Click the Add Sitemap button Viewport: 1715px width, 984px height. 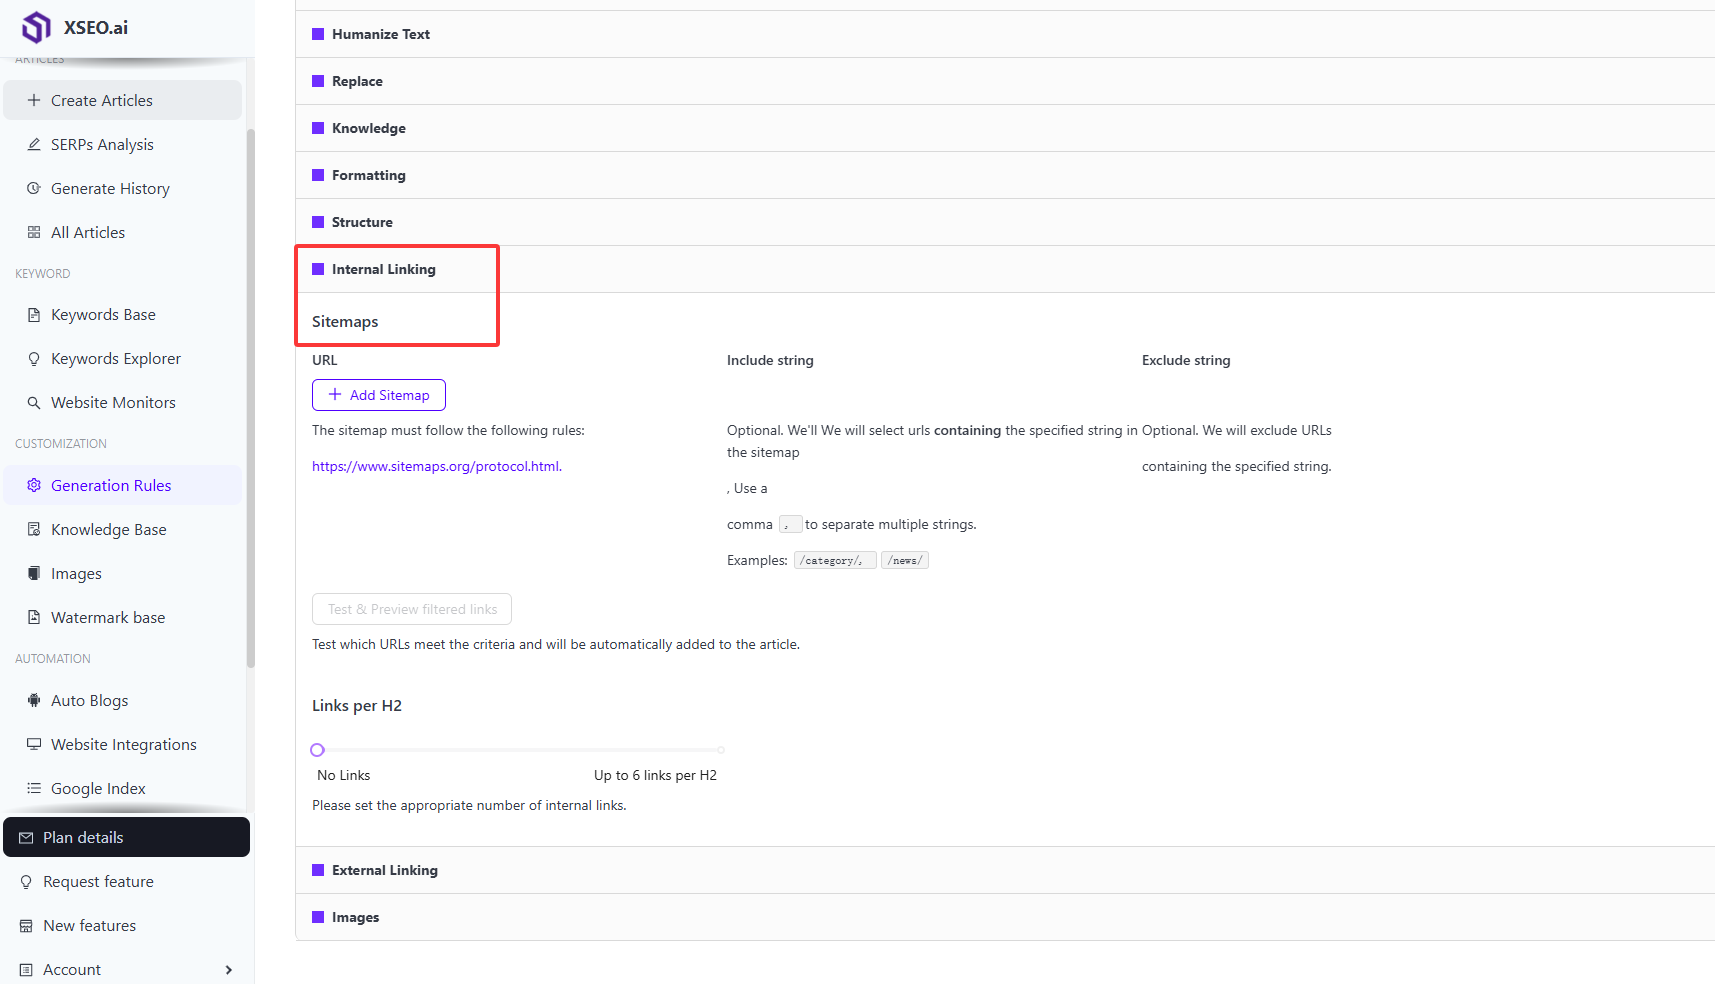pyautogui.click(x=379, y=395)
